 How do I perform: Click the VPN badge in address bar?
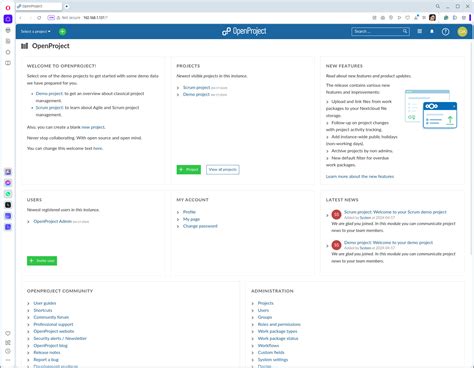click(x=51, y=18)
